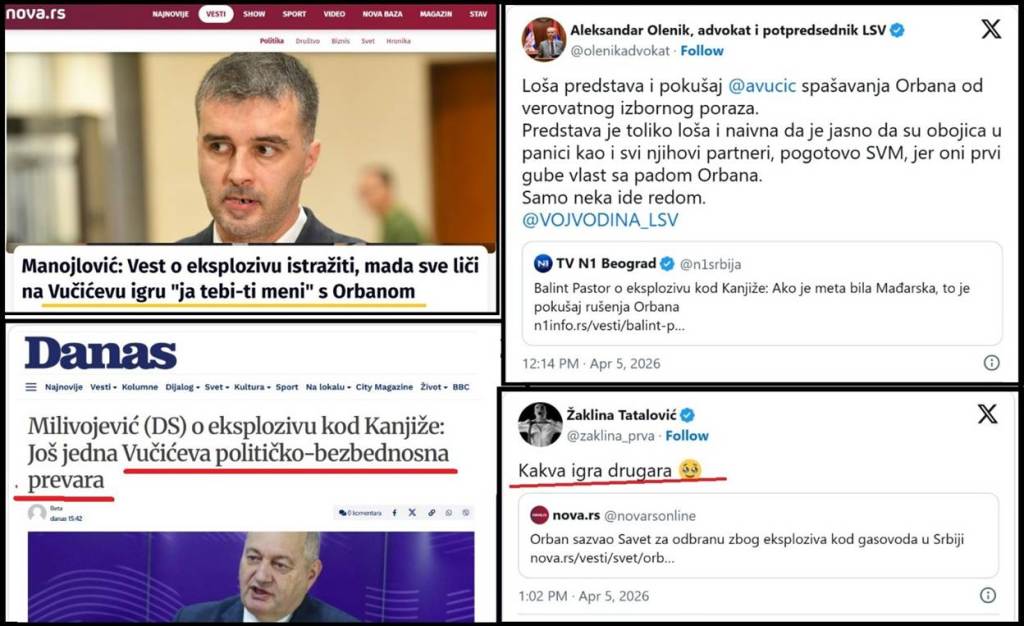Share the Danas article via X icon
1024x626 pixels.
click(412, 513)
